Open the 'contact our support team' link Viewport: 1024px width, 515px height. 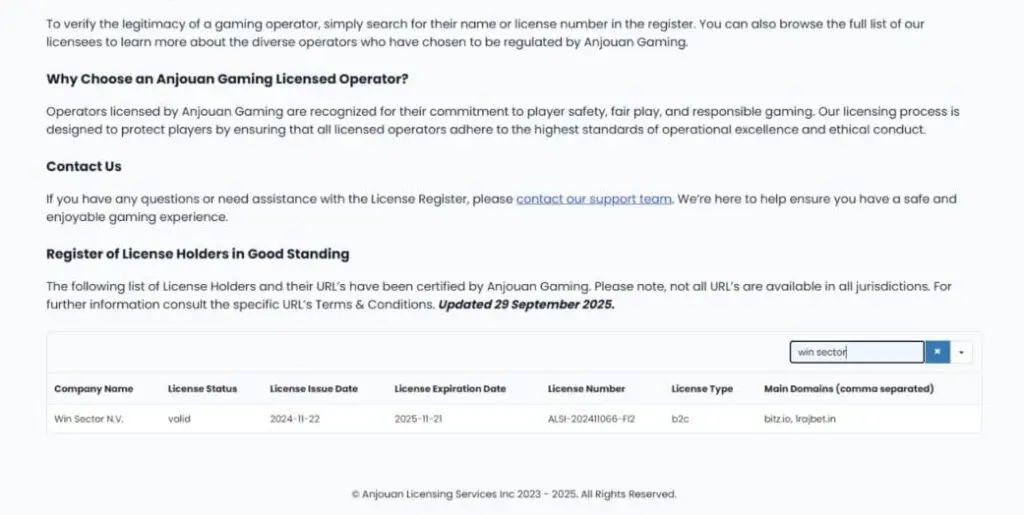(x=593, y=199)
